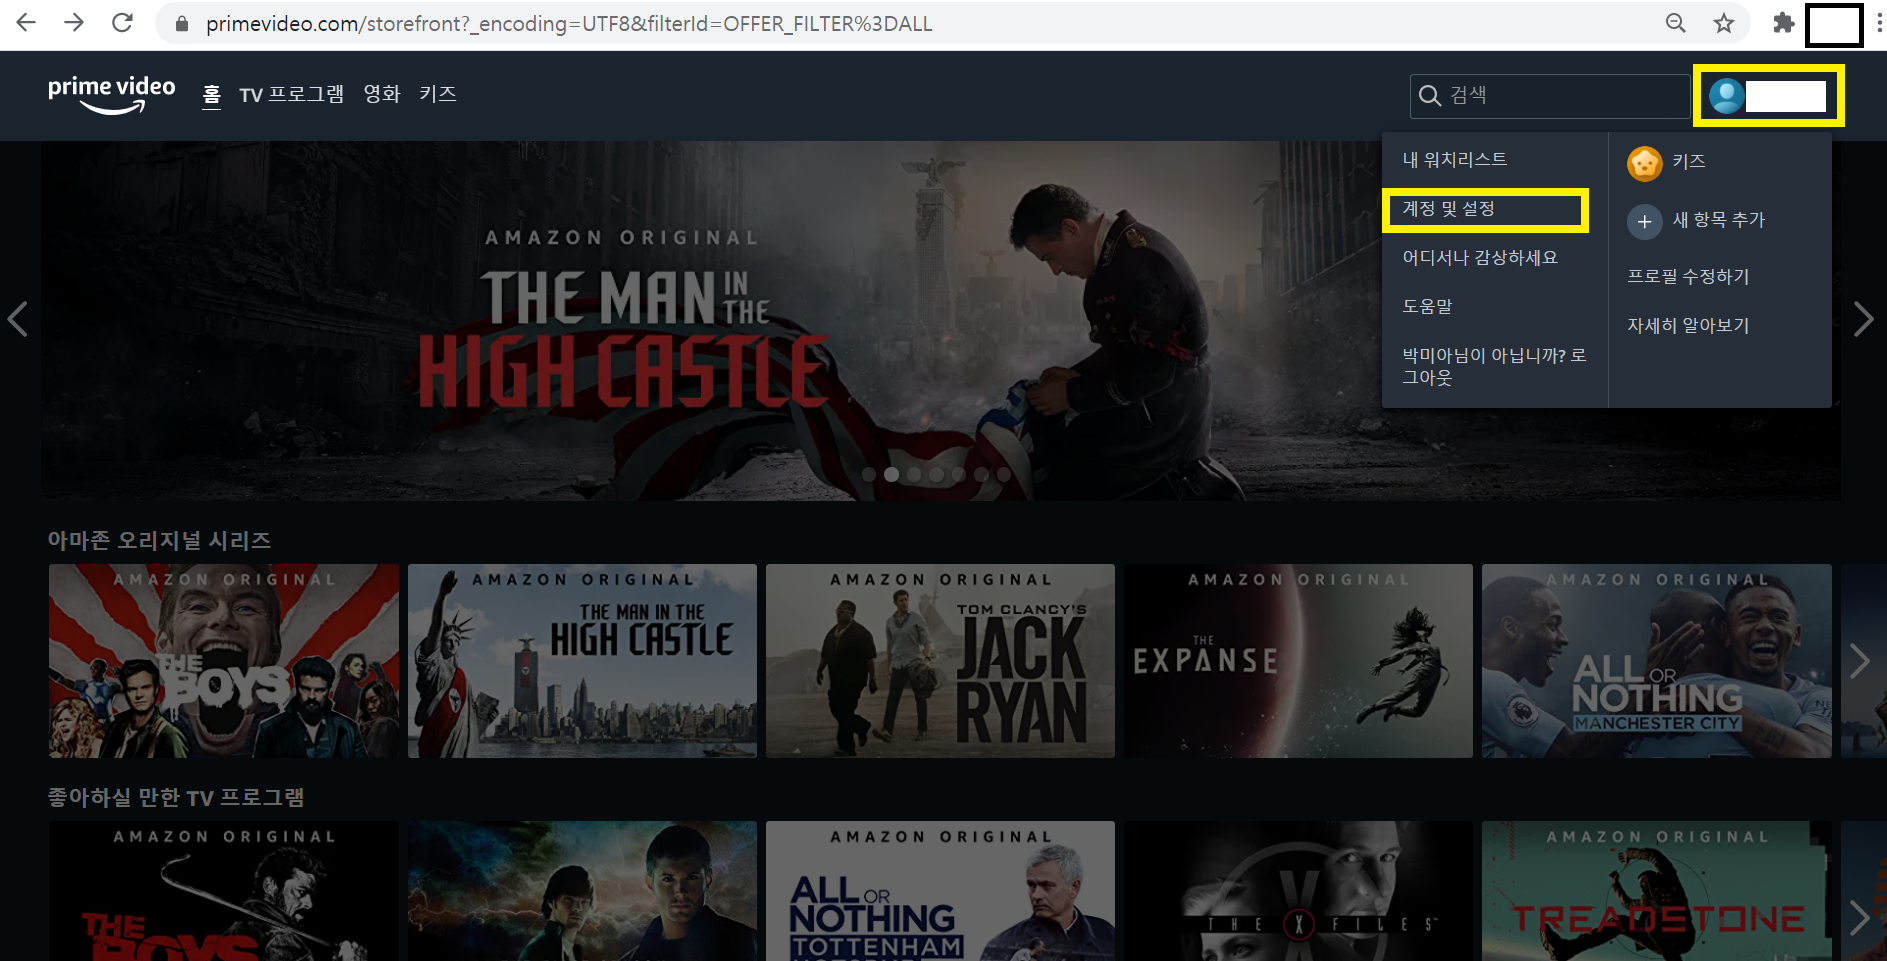1887x961 pixels.
Task: Show next hero banner slide
Action: [1863, 320]
